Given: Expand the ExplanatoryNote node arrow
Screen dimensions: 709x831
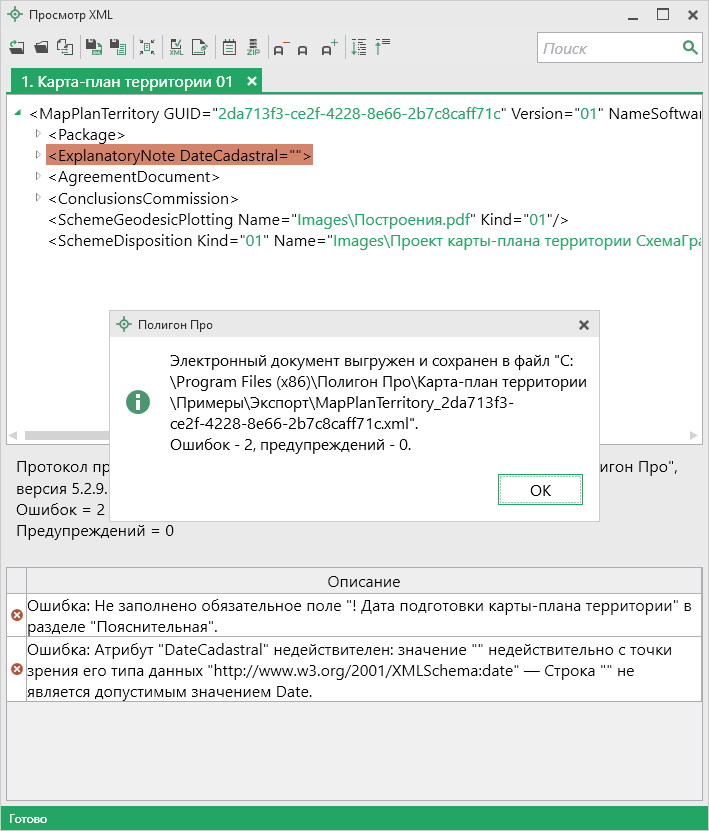Looking at the screenshot, I should tap(39, 155).
